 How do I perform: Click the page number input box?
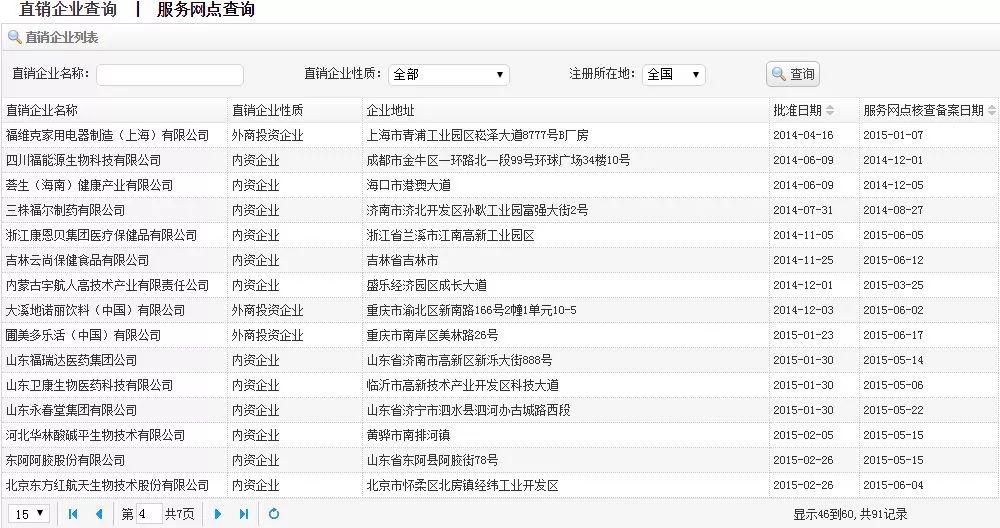tap(148, 514)
